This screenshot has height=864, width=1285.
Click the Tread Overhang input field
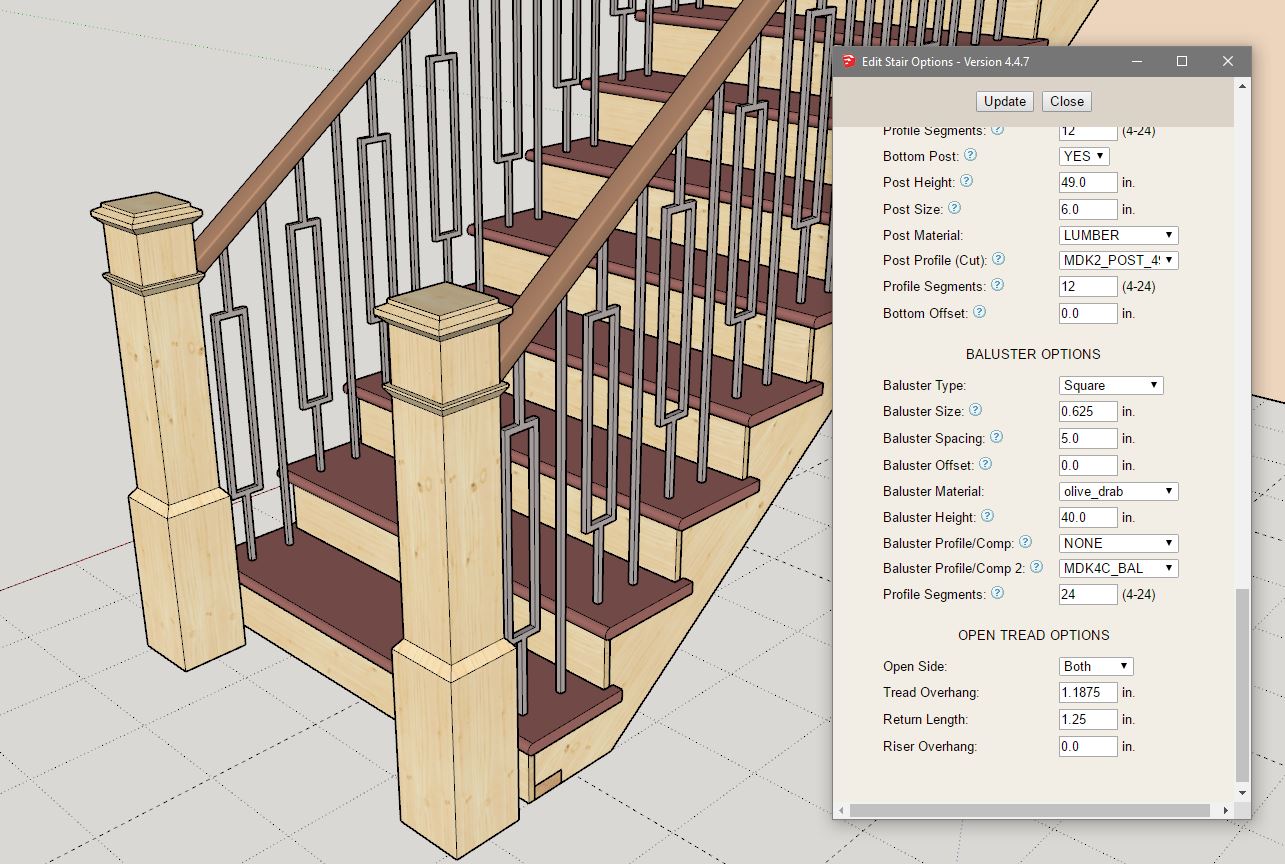click(x=1087, y=692)
